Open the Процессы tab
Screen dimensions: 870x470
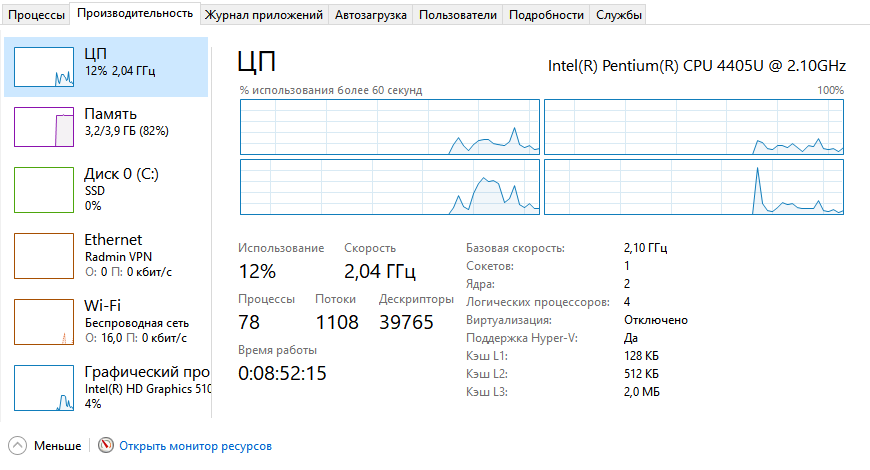[36, 15]
